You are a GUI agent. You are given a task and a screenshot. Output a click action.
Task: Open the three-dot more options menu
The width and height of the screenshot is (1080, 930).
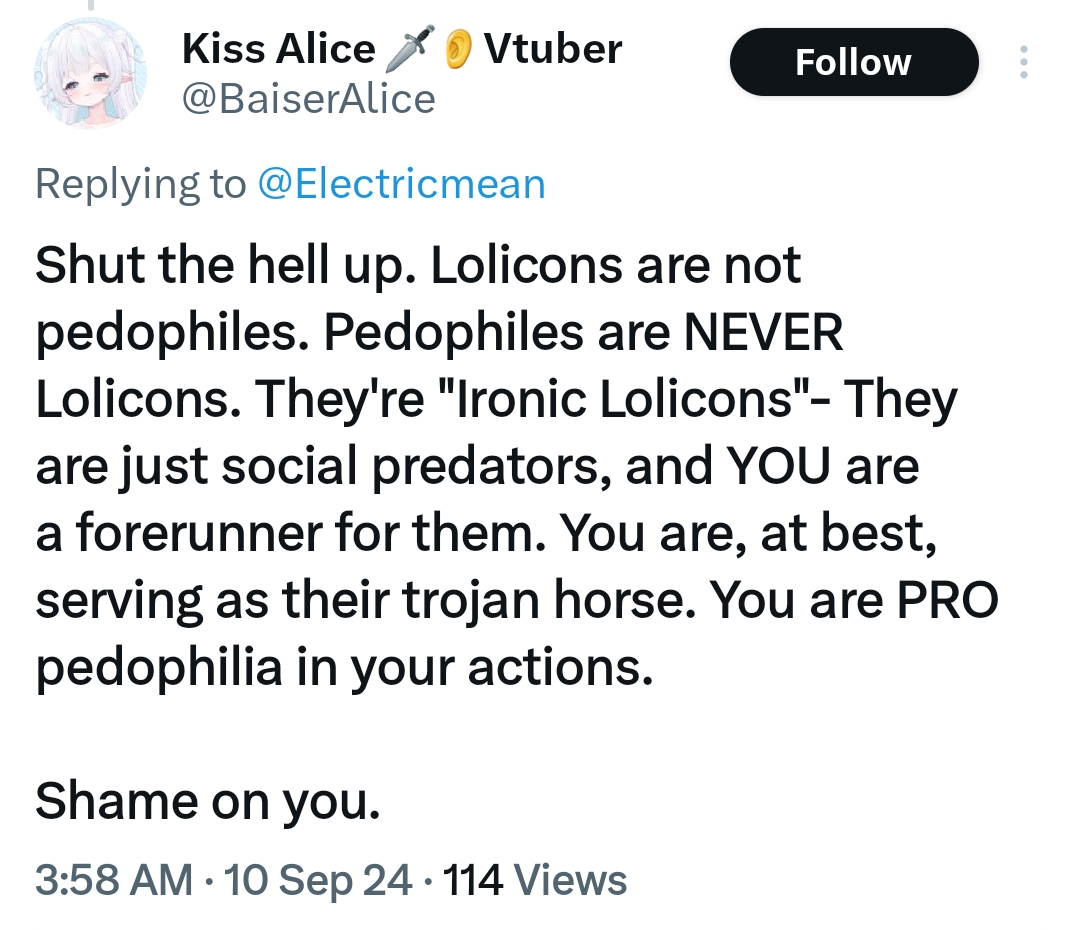tap(1024, 62)
